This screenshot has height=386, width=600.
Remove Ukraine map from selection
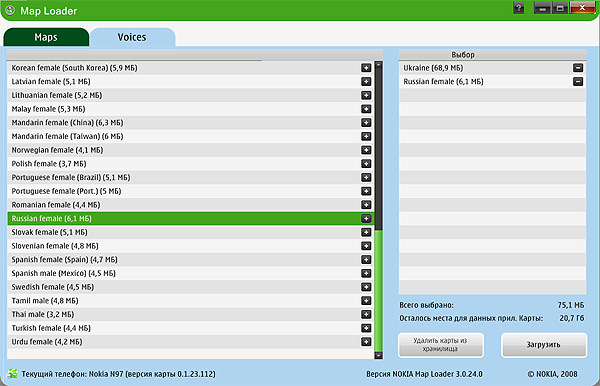coord(578,68)
